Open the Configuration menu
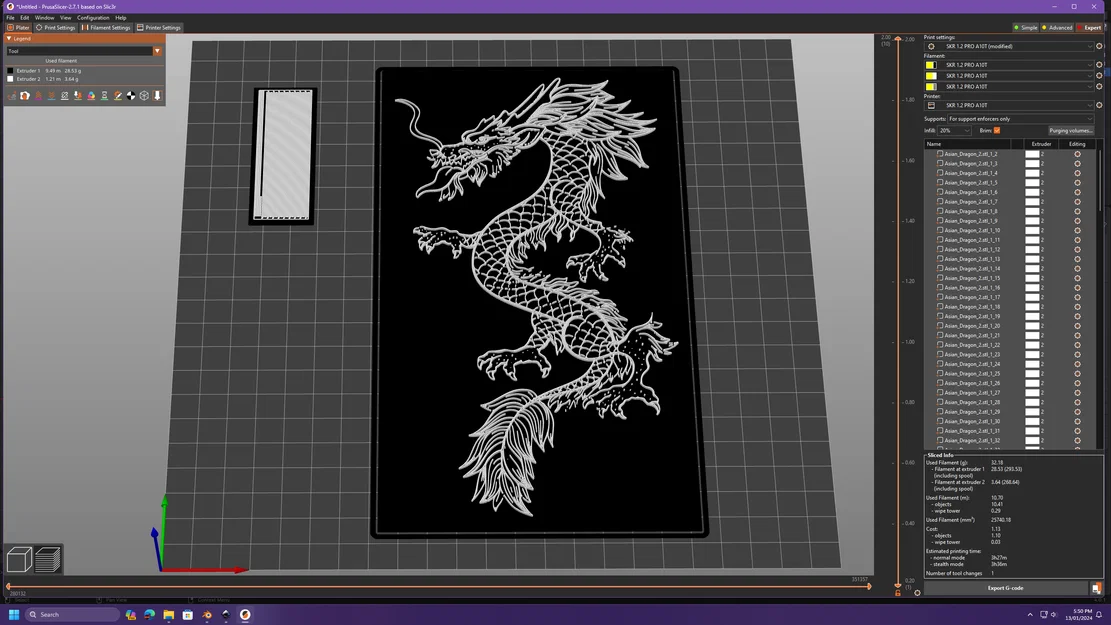 (x=93, y=18)
